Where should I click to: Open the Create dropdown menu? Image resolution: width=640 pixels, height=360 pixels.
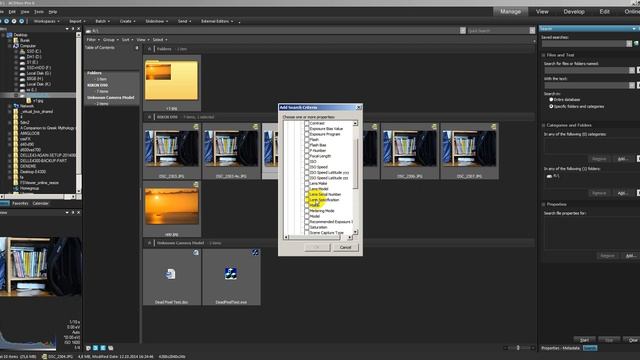tap(127, 21)
